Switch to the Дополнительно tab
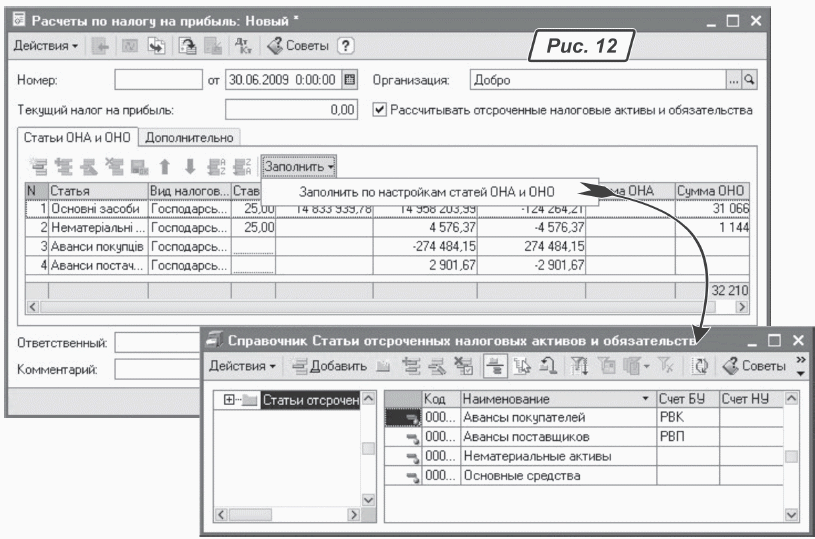 [189, 137]
